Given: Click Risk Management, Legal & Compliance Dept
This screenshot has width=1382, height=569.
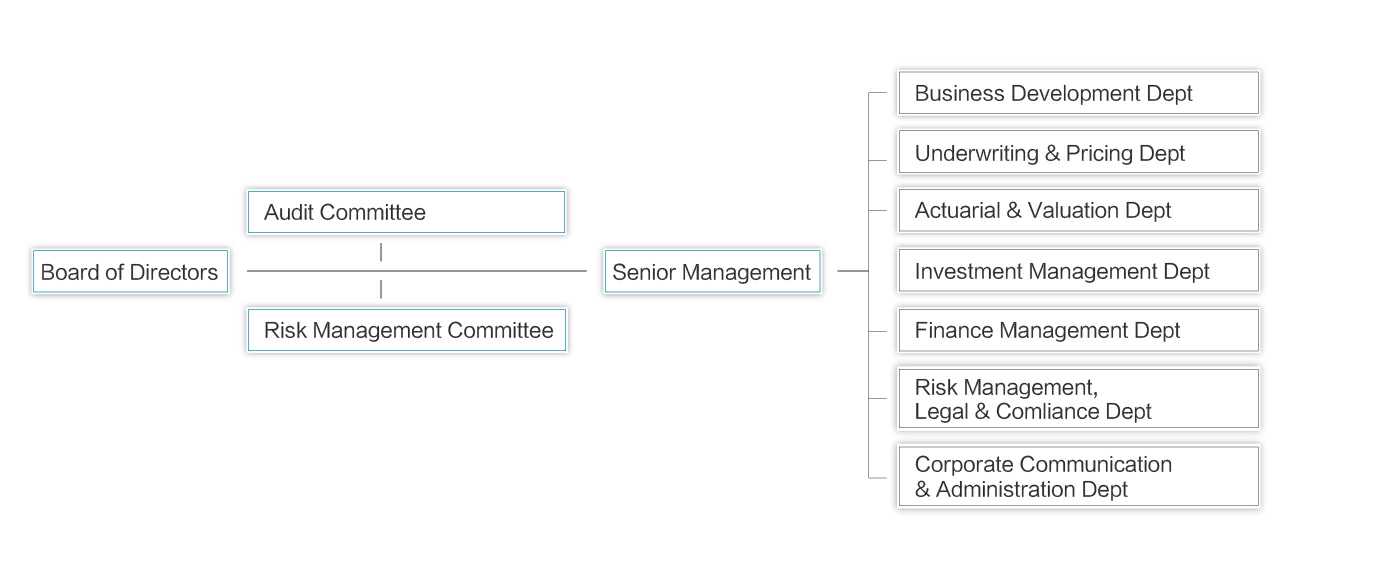Looking at the screenshot, I should click(x=1078, y=399).
